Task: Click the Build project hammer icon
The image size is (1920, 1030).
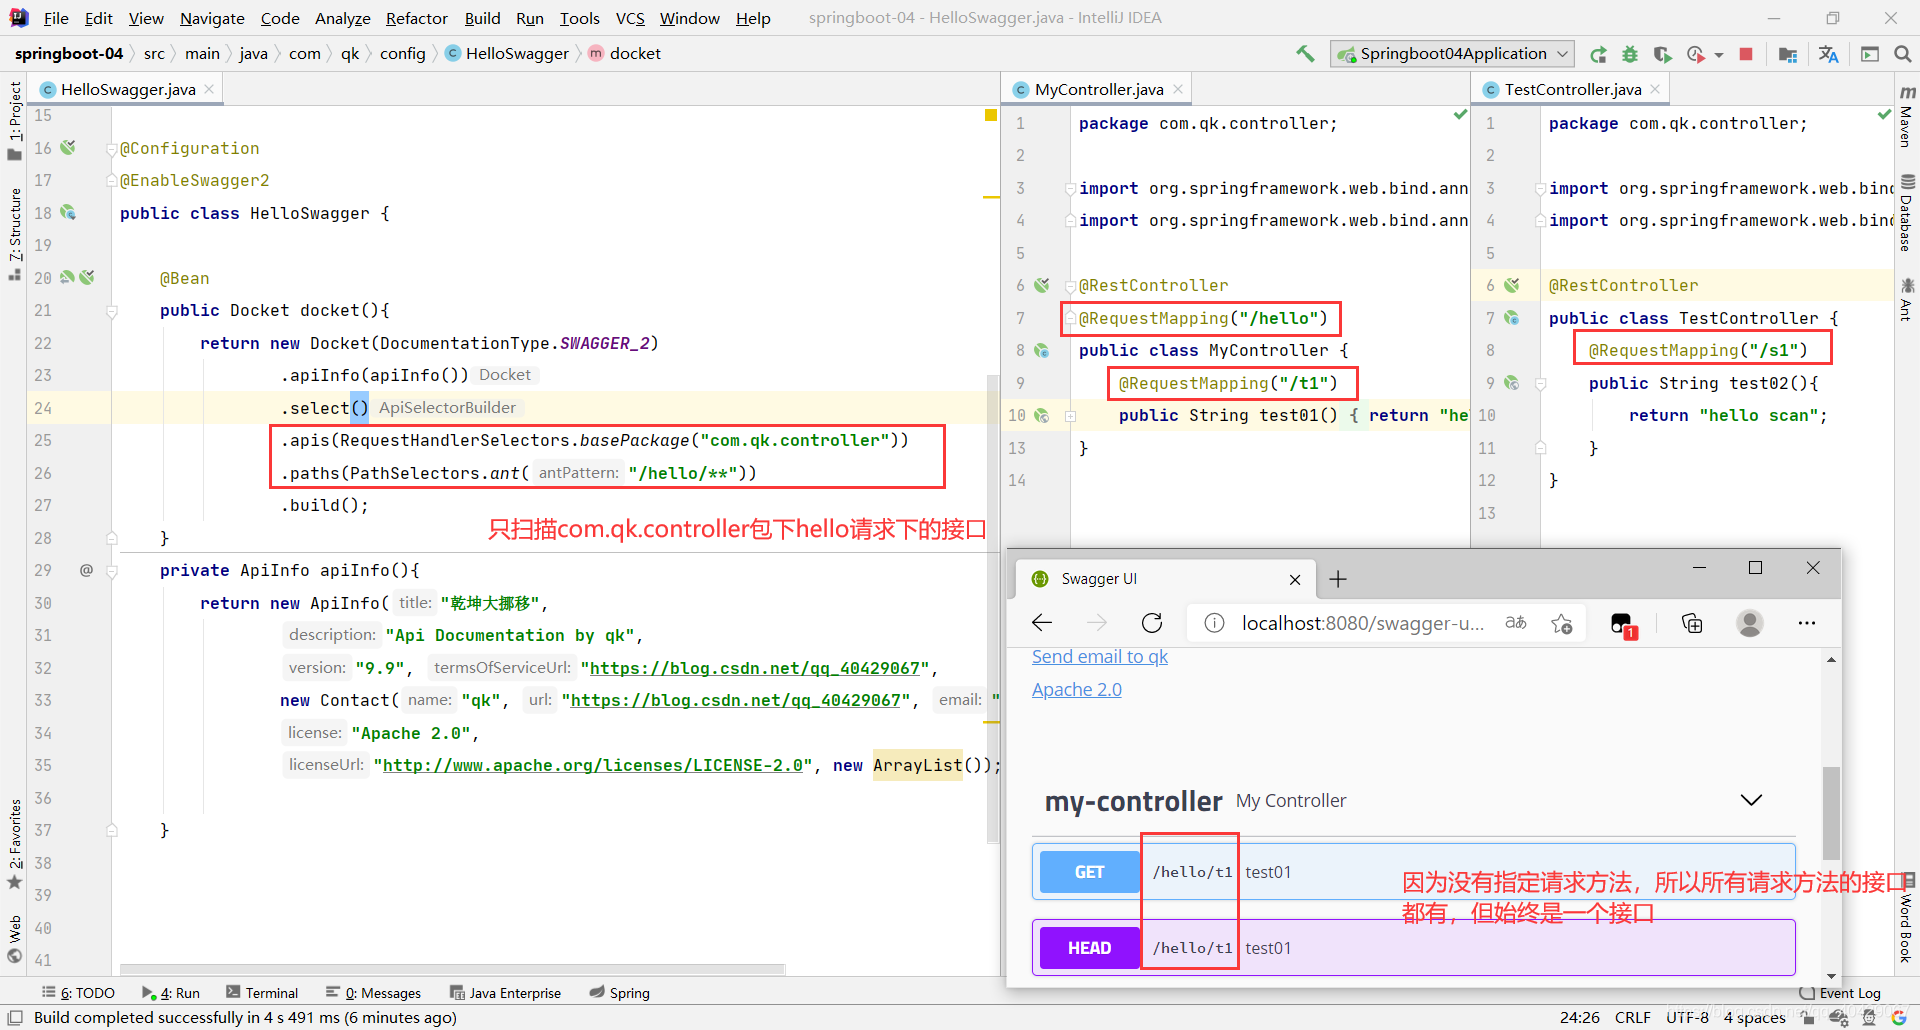Action: (x=1305, y=54)
